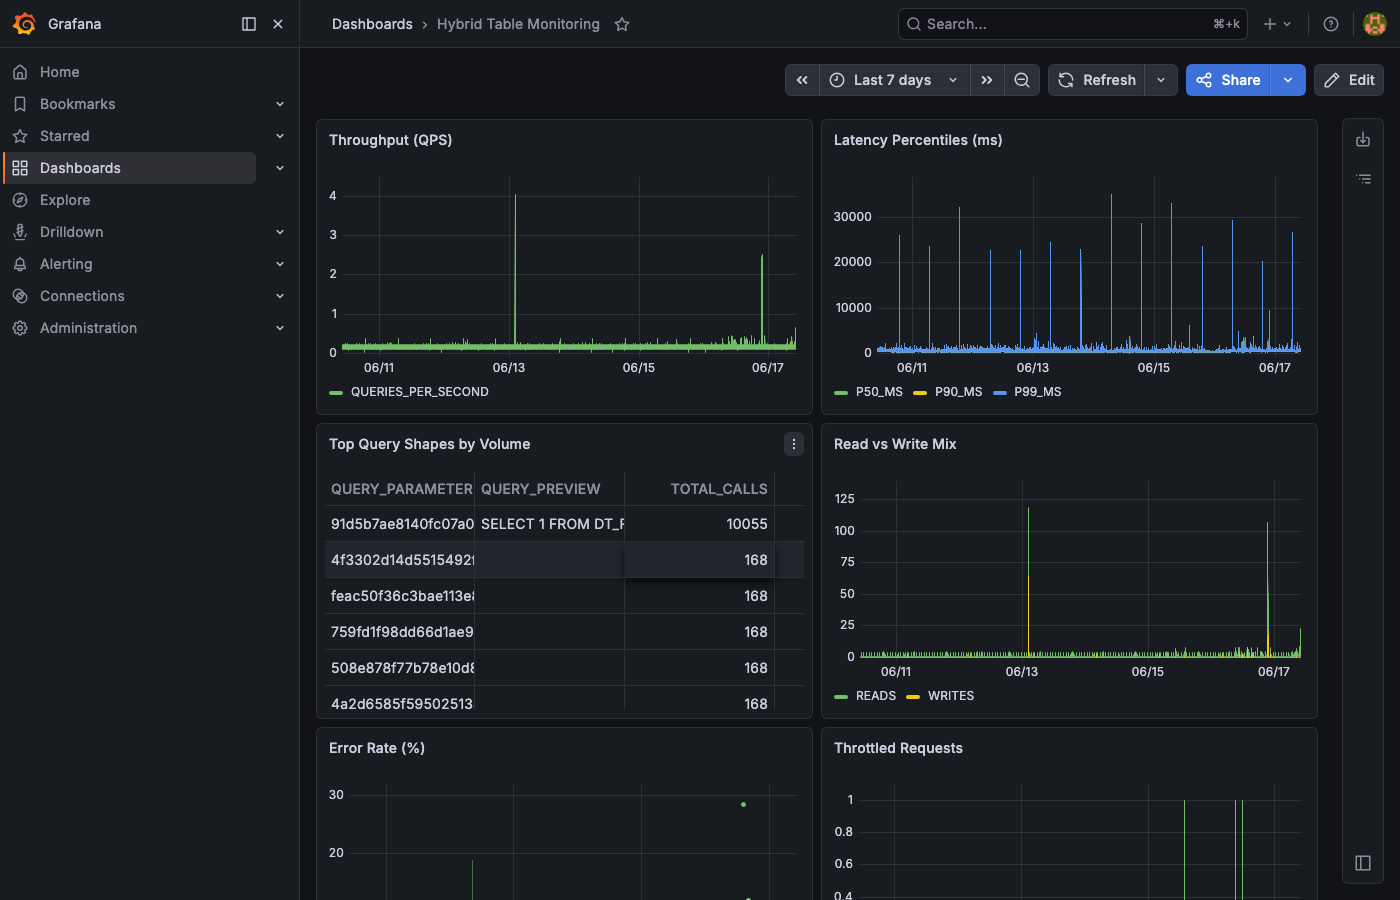Click the Read vs Write Mix panel title
Image resolution: width=1400 pixels, height=900 pixels.
[895, 444]
